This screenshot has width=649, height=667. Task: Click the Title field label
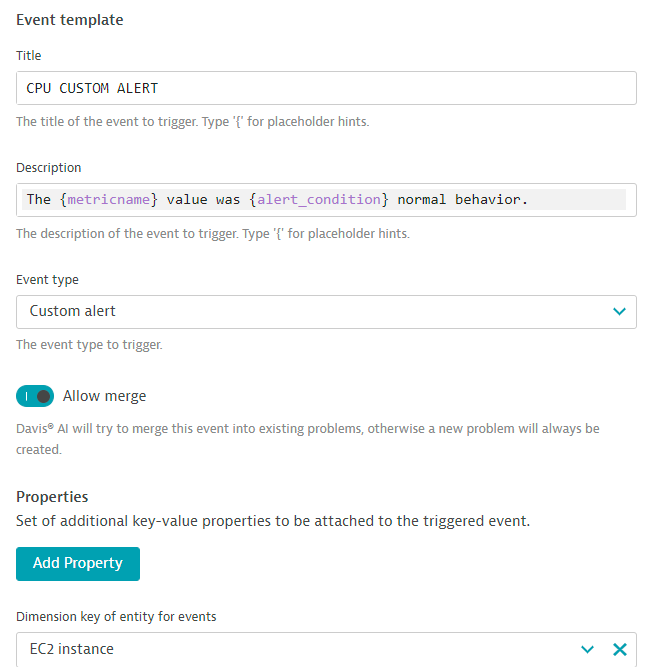coord(29,56)
